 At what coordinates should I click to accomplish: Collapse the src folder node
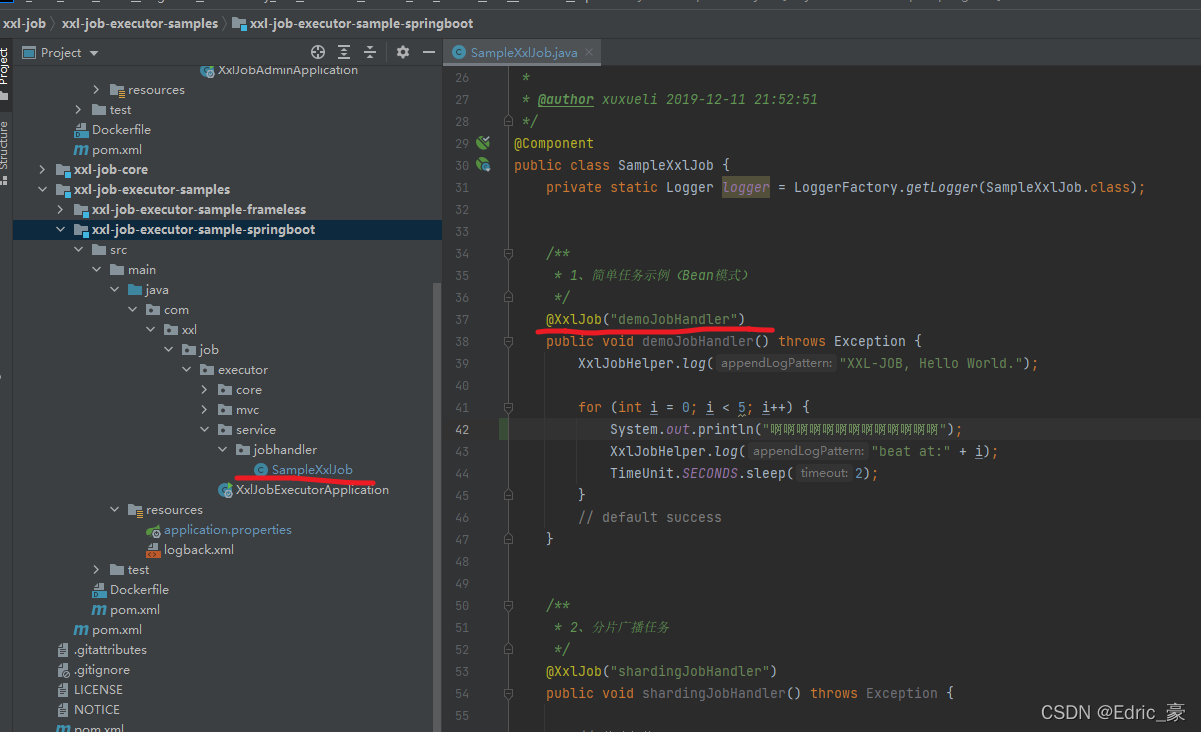click(78, 250)
